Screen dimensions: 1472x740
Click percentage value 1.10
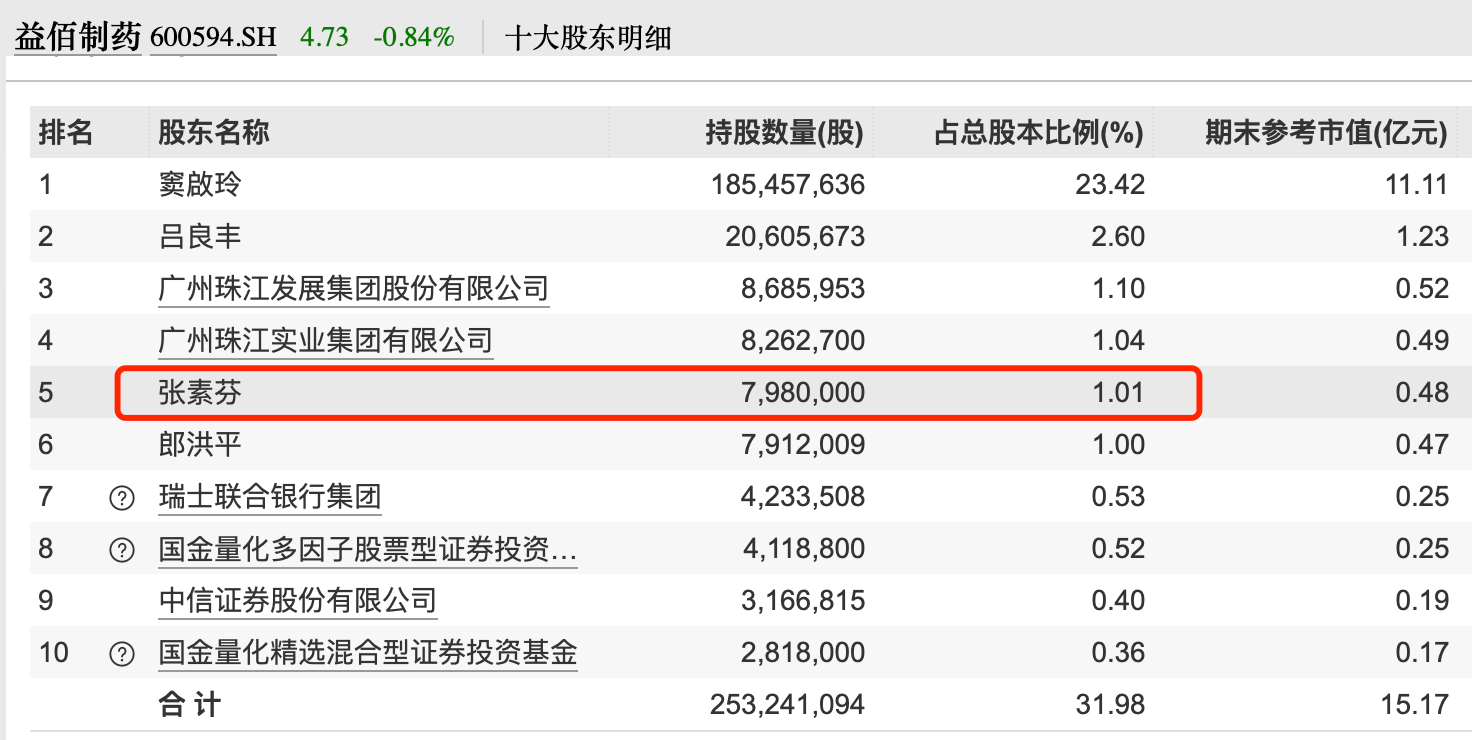coord(1119,289)
